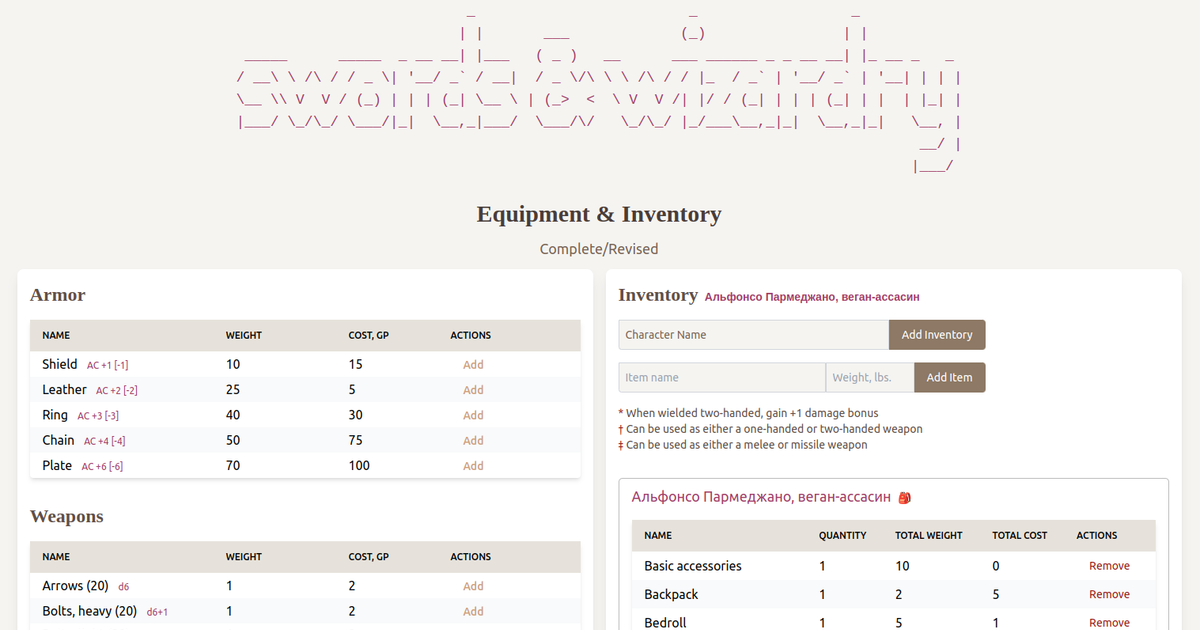
Task: Click the two-handed damage bonus footnote
Action: [749, 413]
